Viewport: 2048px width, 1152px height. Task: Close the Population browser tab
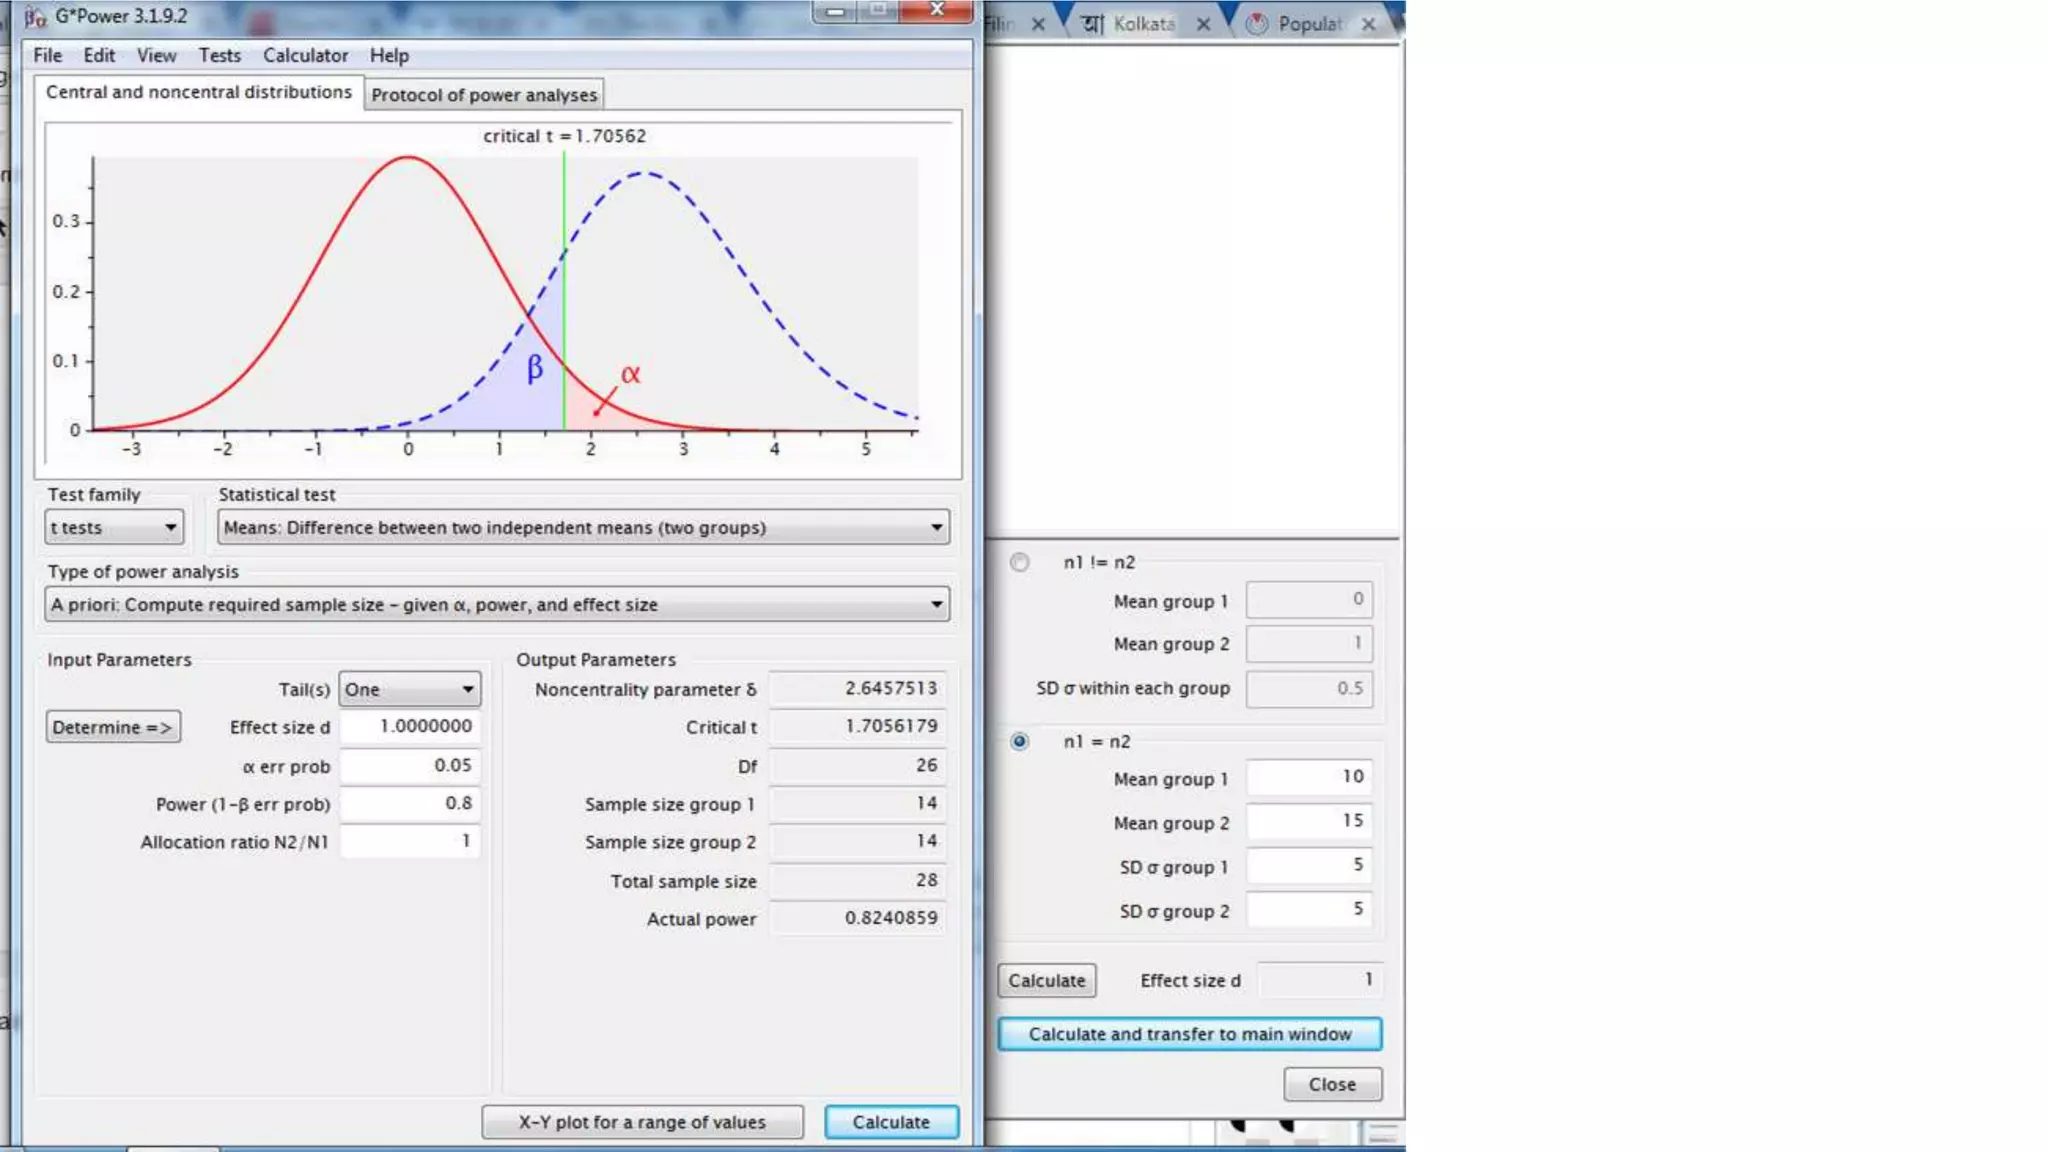pyautogui.click(x=1368, y=24)
